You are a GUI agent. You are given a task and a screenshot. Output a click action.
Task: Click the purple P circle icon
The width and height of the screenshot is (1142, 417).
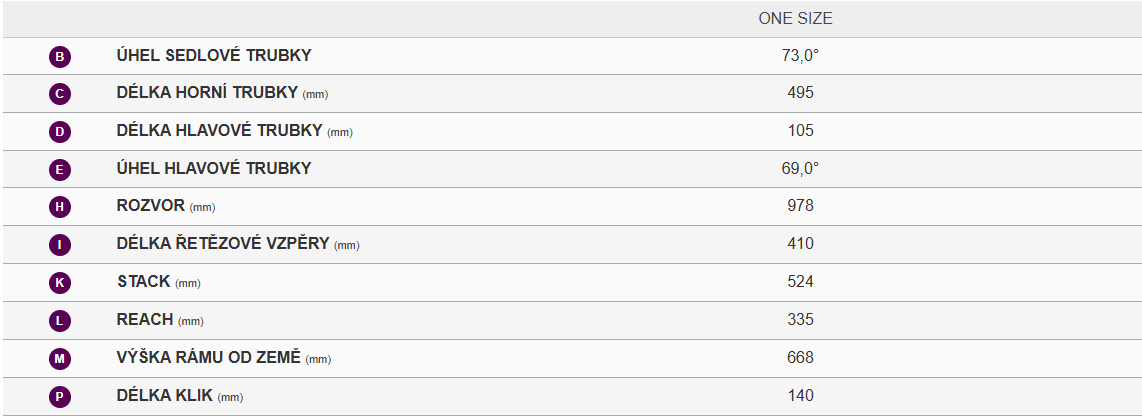(60, 397)
